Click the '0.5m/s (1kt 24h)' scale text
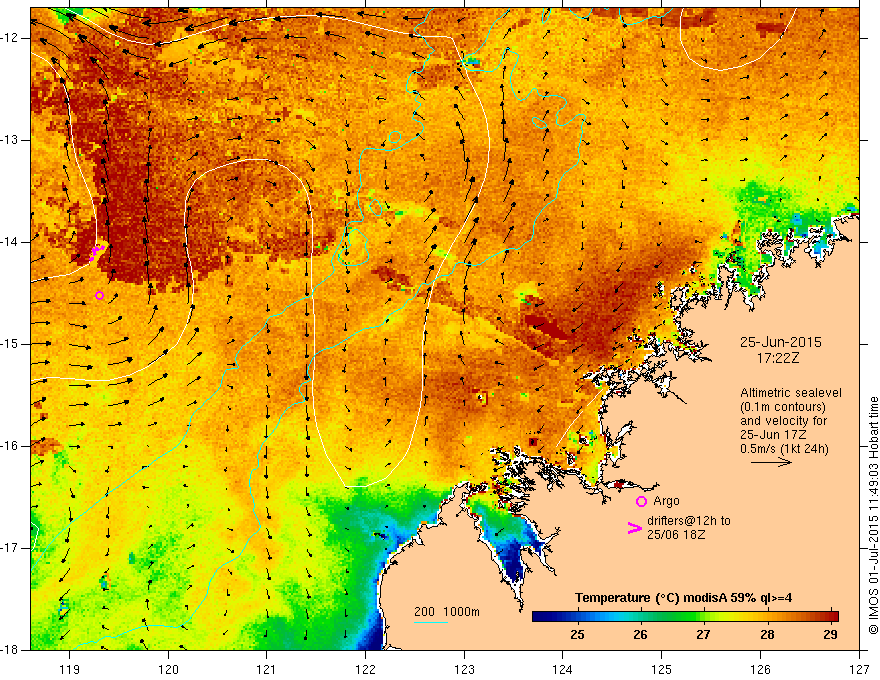Viewport: 880px width, 680px height. [784, 449]
